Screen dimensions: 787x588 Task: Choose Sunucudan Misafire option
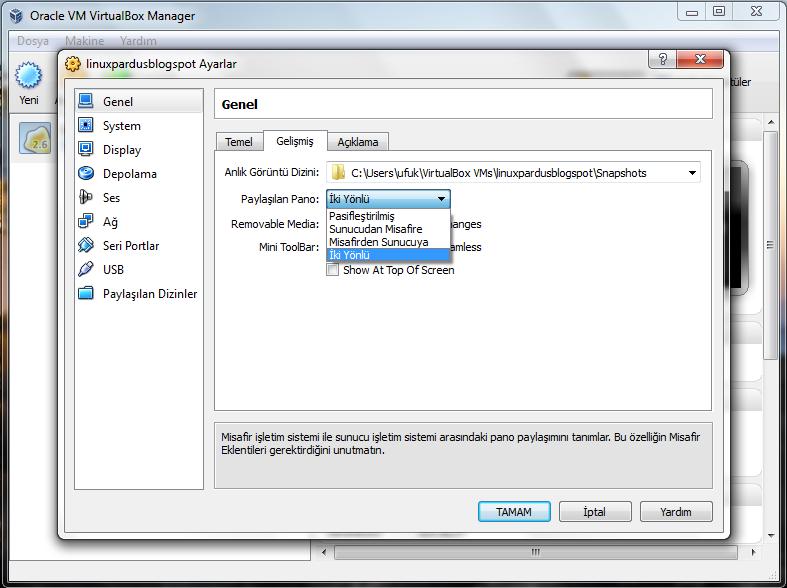pos(388,229)
